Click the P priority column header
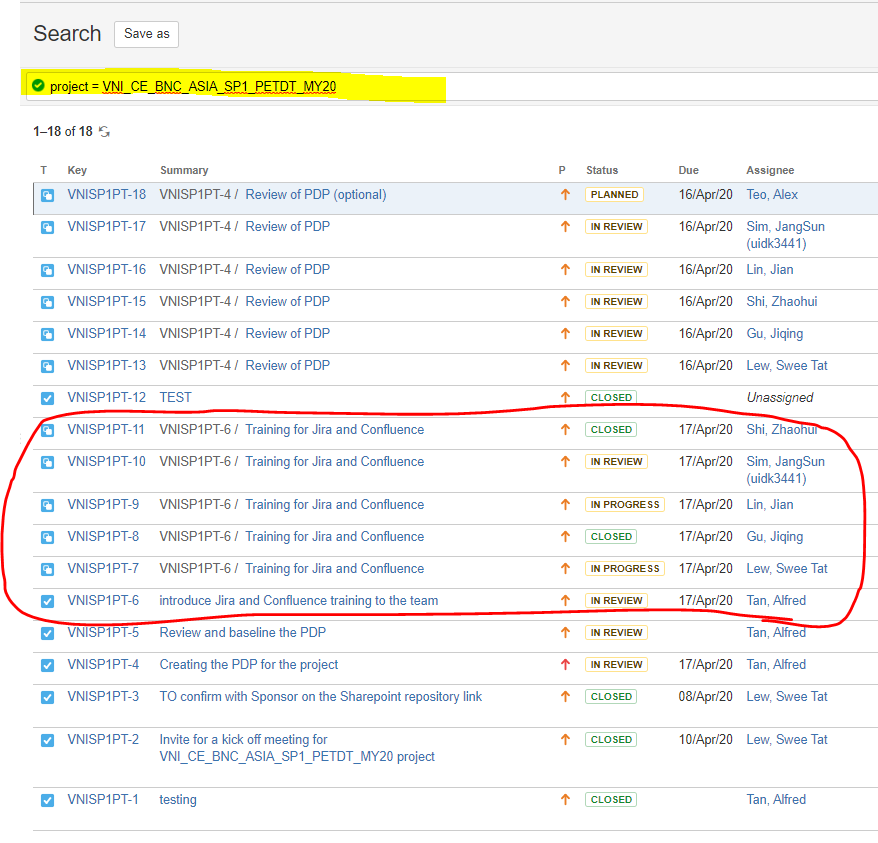This screenshot has height=843, width=878. click(x=562, y=170)
